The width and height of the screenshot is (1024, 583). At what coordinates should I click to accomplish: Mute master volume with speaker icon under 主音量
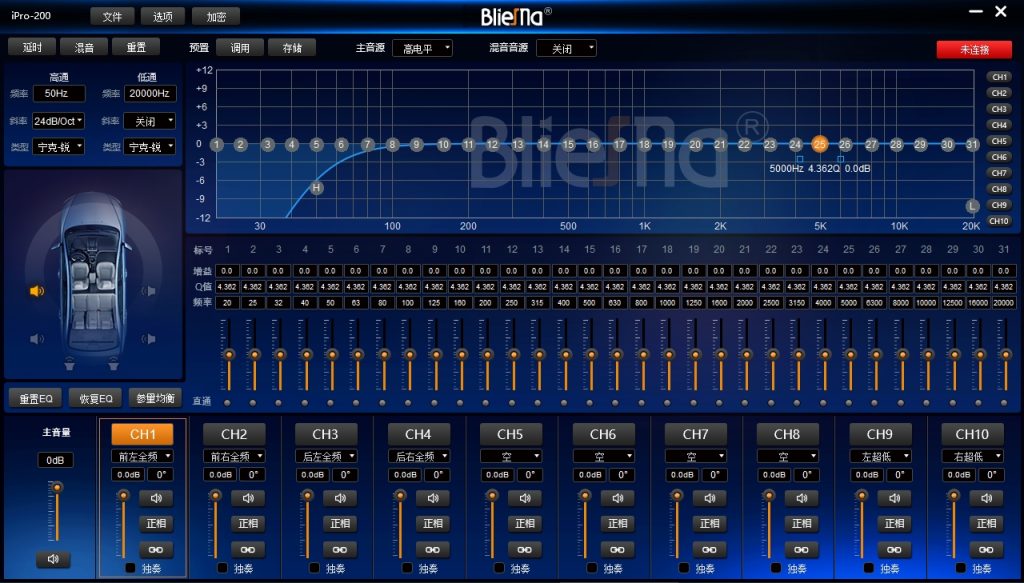54,559
